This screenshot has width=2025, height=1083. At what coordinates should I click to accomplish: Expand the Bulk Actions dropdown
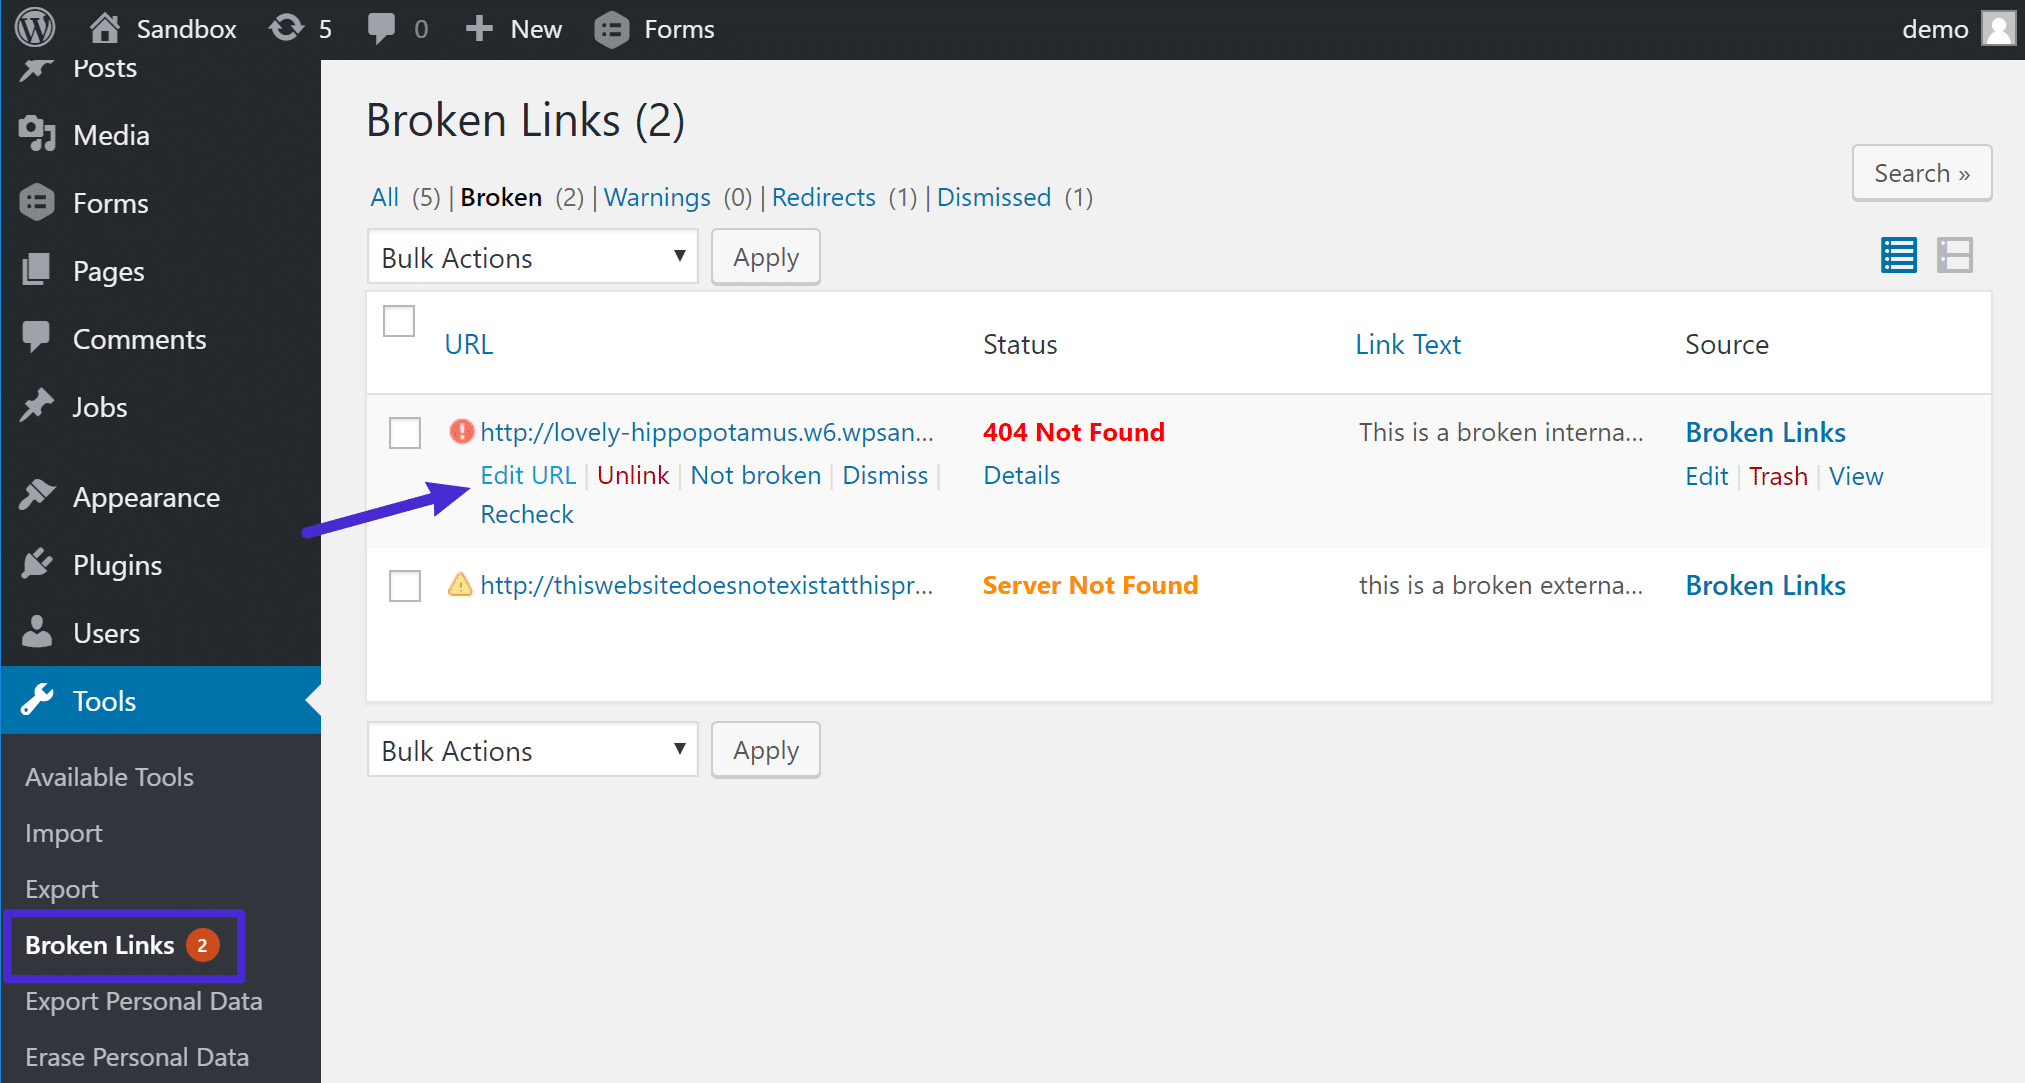(529, 256)
